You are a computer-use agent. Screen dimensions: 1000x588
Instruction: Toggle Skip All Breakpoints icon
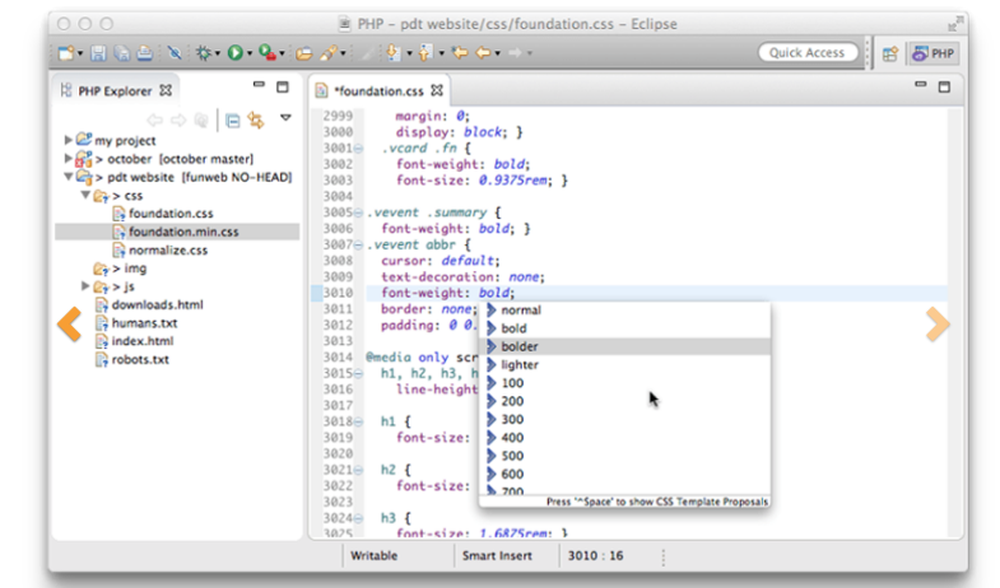point(174,53)
